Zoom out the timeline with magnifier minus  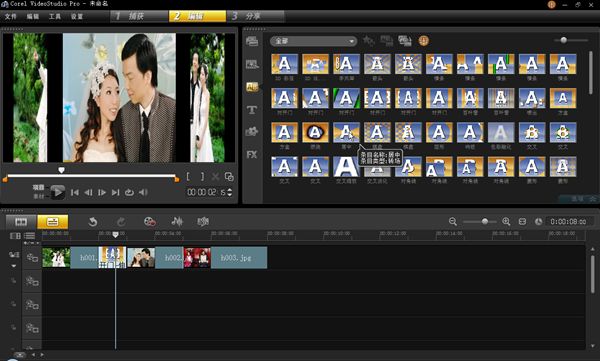click(453, 221)
